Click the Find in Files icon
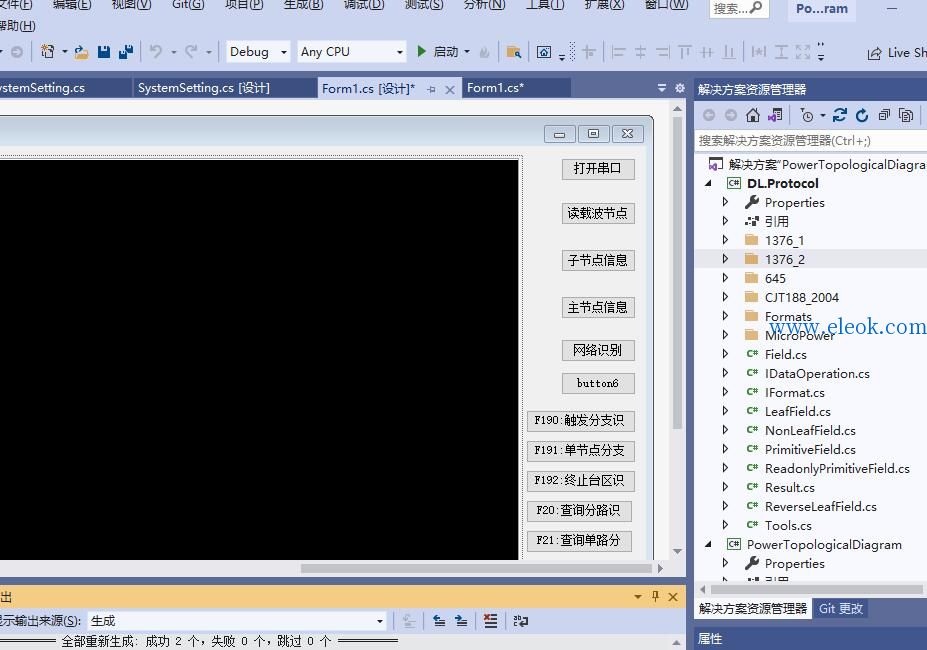 click(514, 52)
